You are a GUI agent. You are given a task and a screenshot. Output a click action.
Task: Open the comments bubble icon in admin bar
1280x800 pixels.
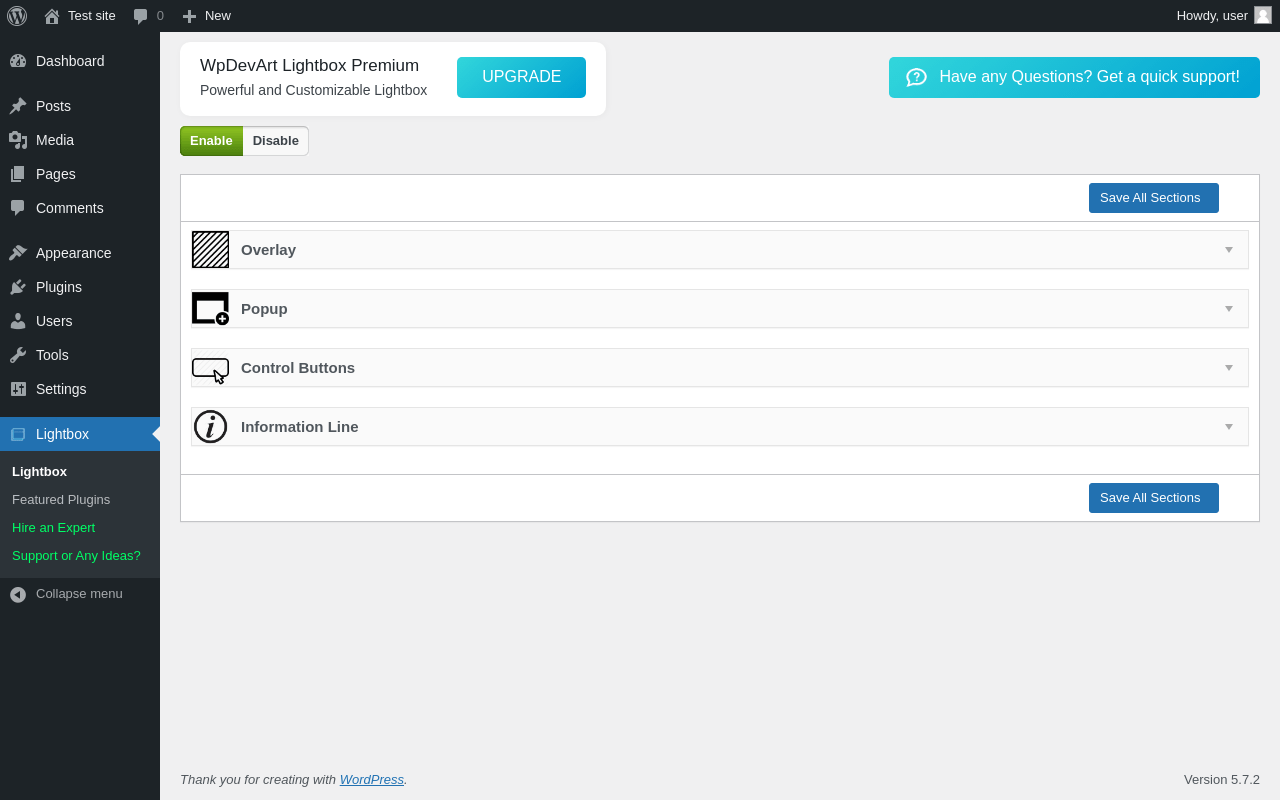(x=141, y=16)
